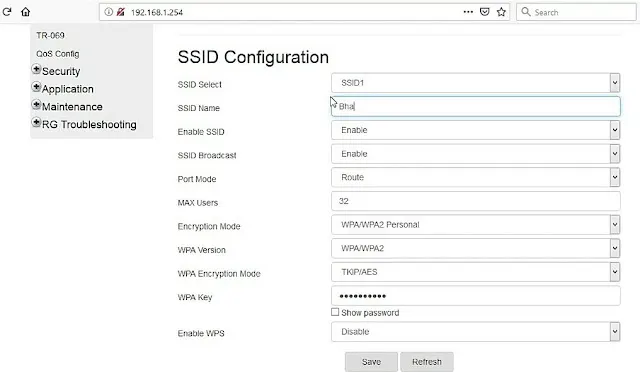Focus the SSID Name input field
This screenshot has width=640, height=372.
476,107
